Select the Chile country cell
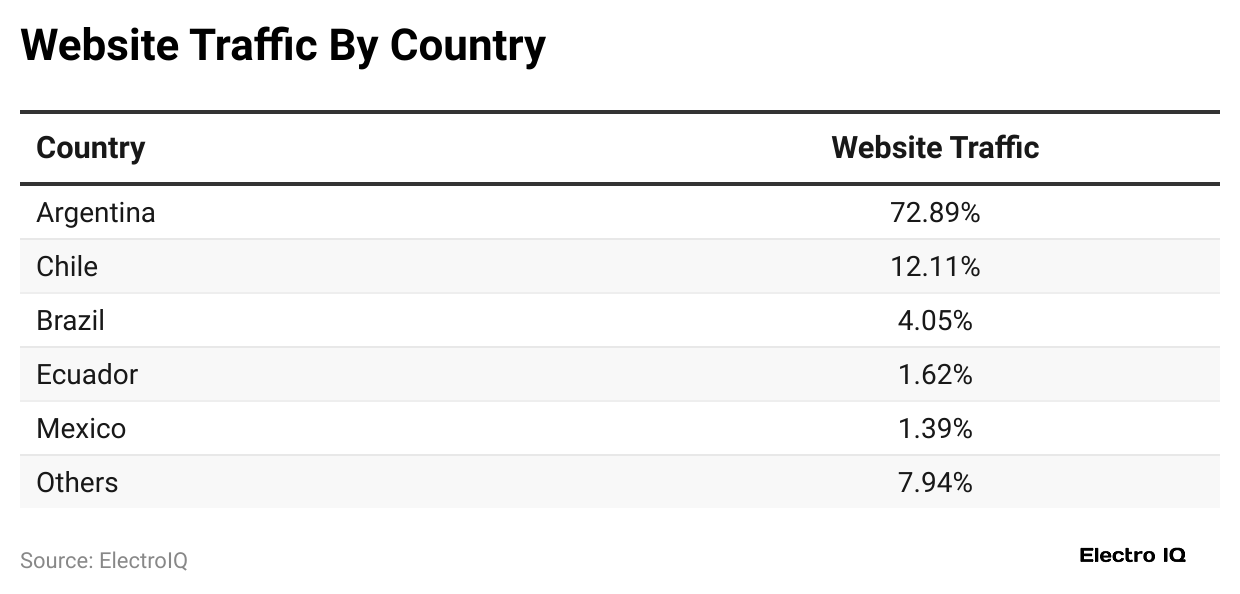This screenshot has height=594, width=1240. coord(67,267)
